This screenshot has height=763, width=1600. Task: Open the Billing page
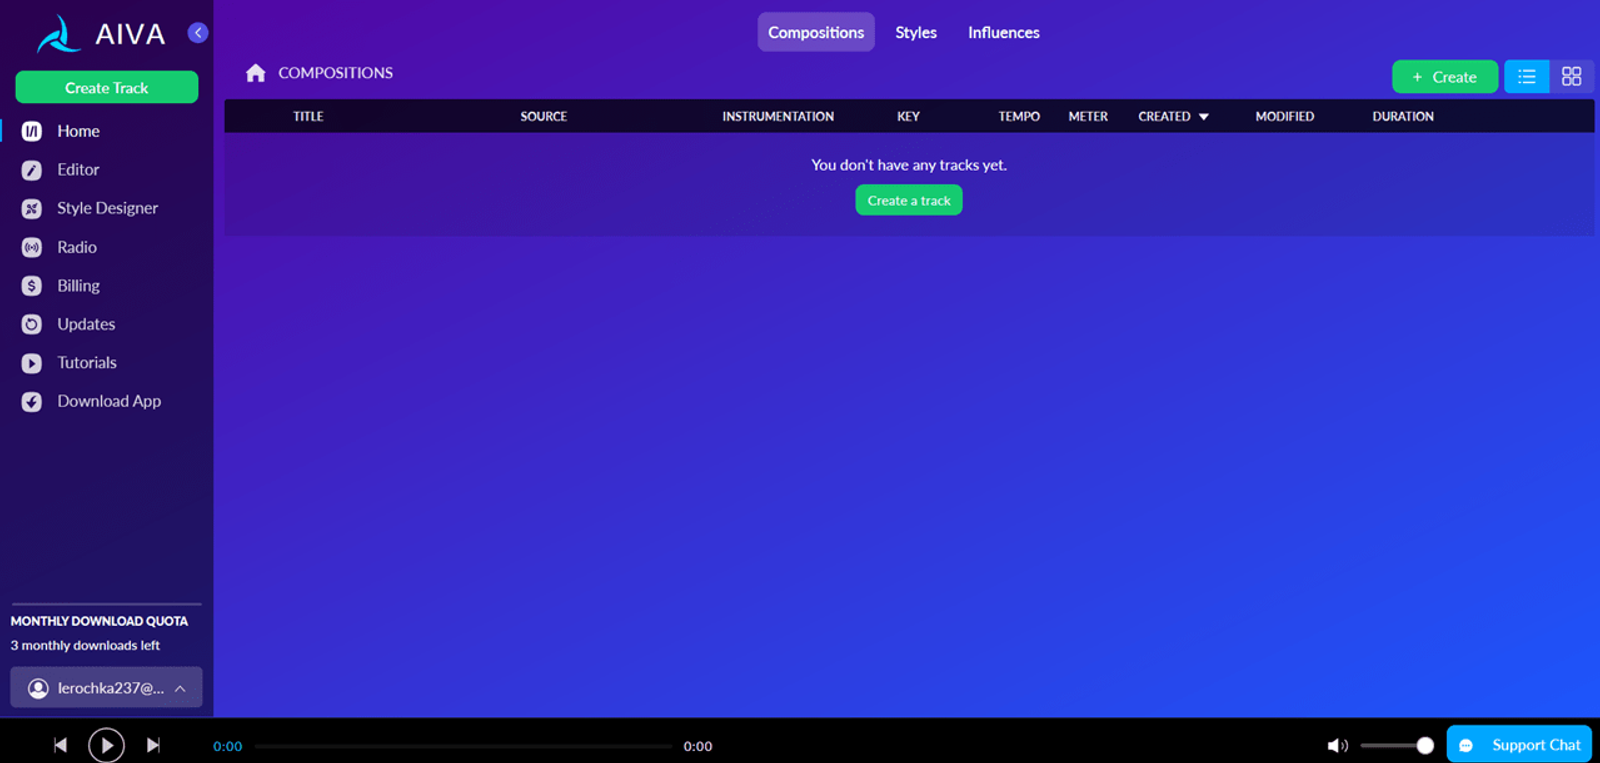(78, 286)
